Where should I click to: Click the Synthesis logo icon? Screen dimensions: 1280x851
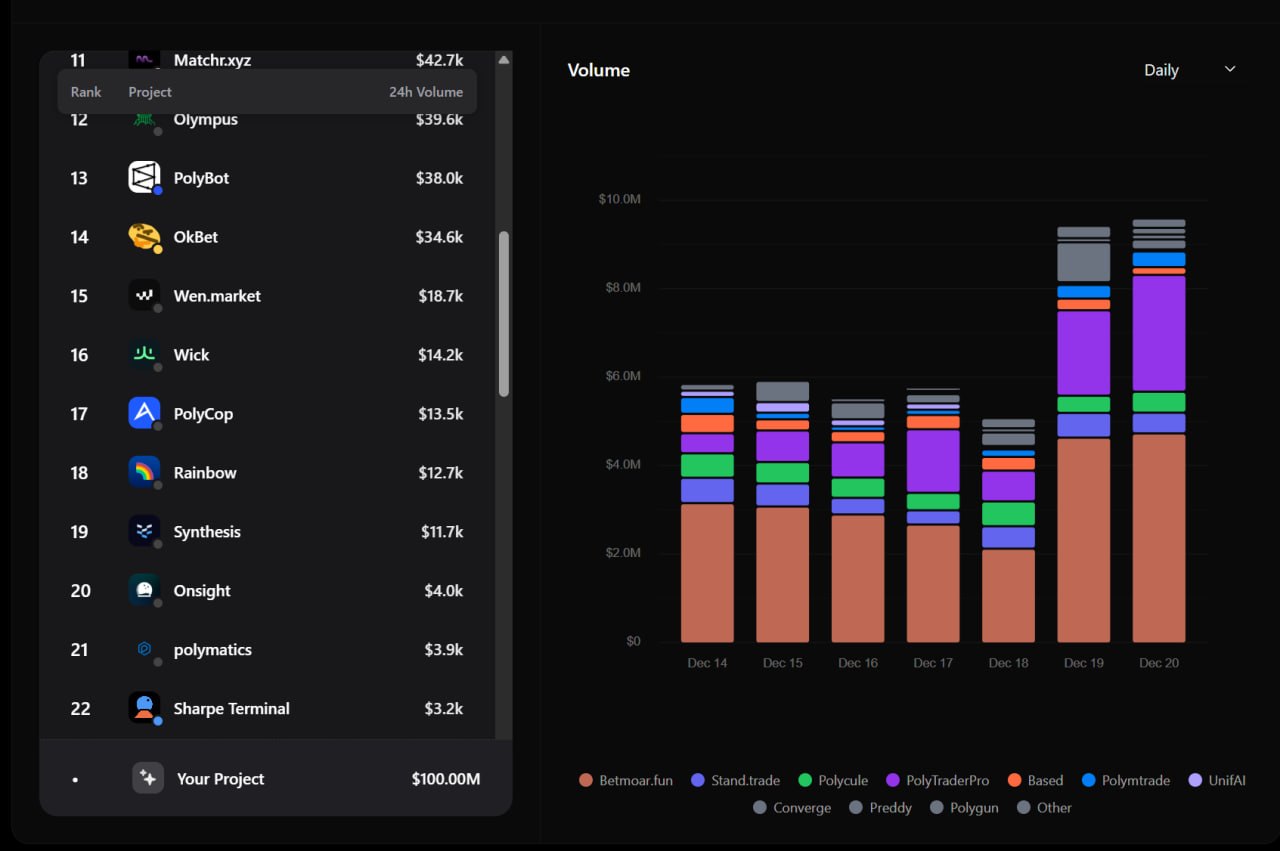click(144, 531)
